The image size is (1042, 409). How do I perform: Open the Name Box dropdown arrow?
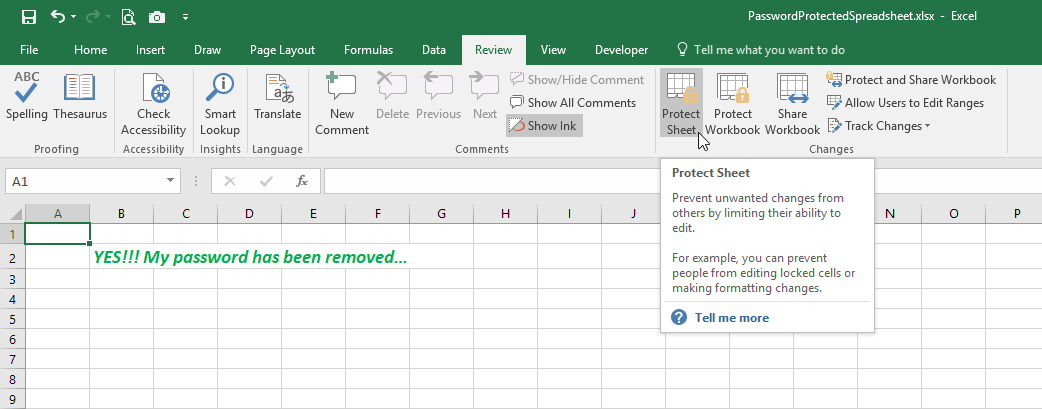coord(171,181)
